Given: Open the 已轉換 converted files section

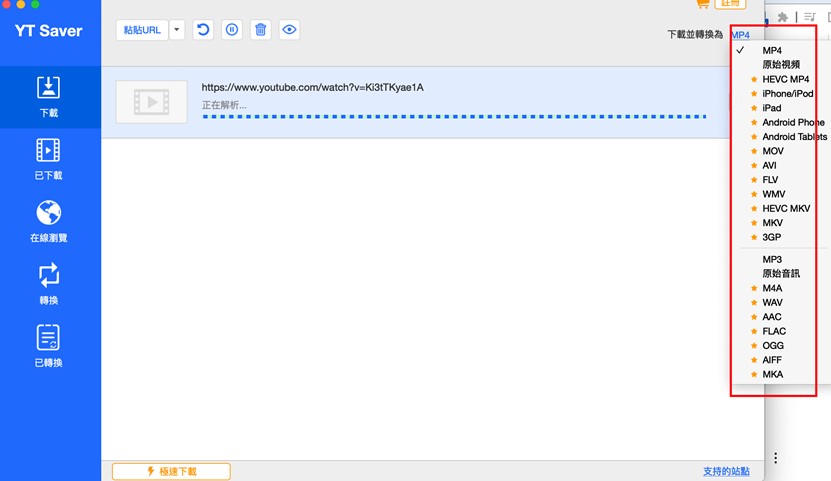Looking at the screenshot, I should pos(48,347).
